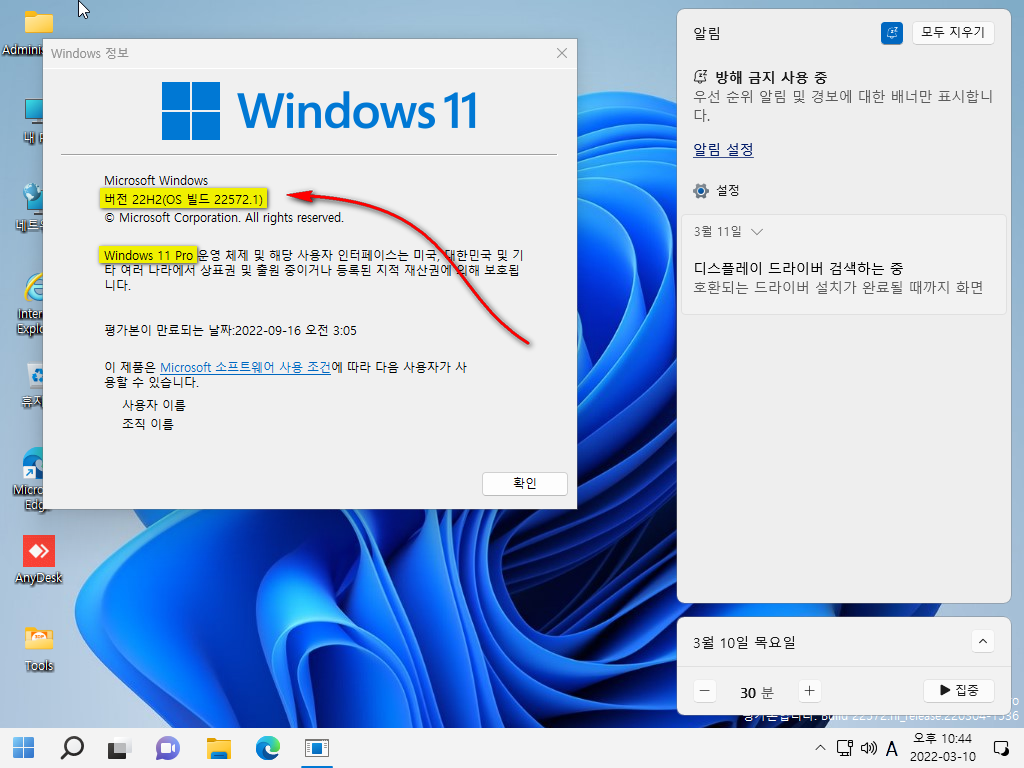Click the expiry date 2022-09-16 오전 3:05 text
The height and width of the screenshot is (768, 1024).
point(296,330)
